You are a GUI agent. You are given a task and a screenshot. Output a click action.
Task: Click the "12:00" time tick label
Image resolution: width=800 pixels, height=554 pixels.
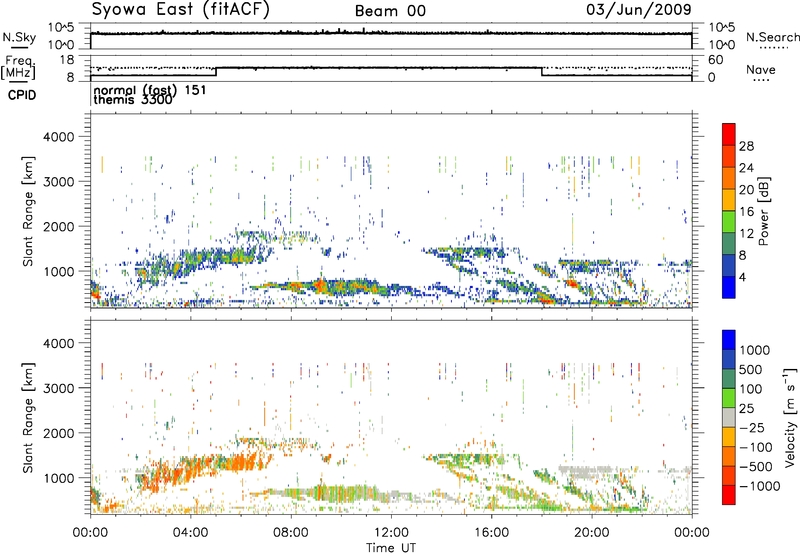click(391, 533)
